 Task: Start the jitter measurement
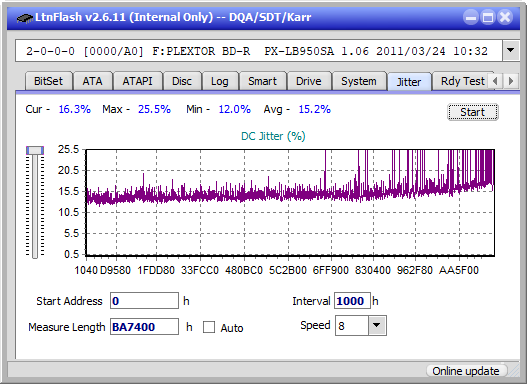pyautogui.click(x=473, y=112)
